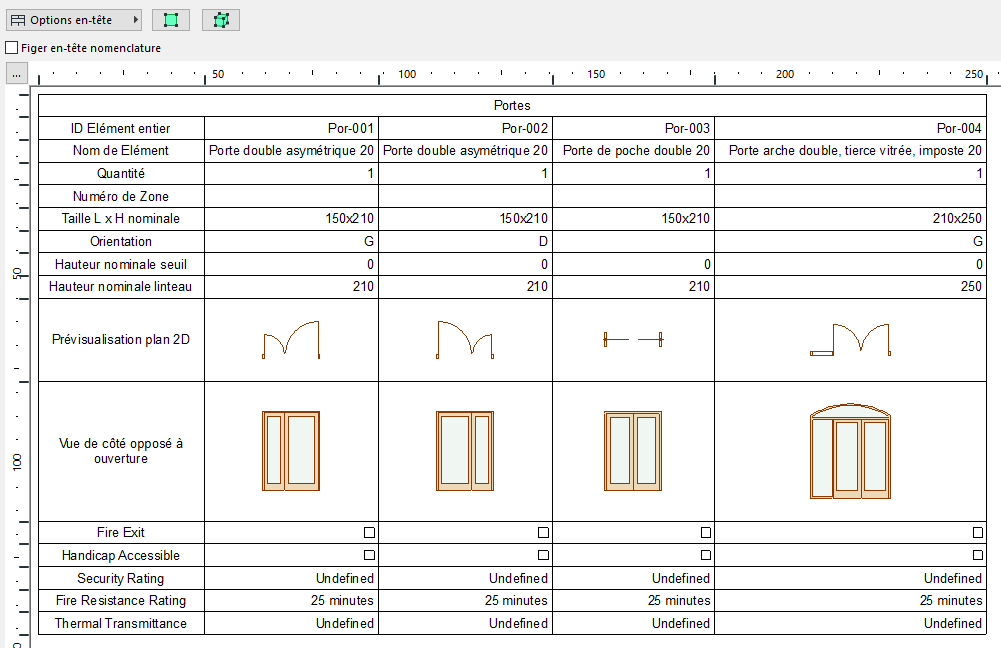Click the Taille L x H nominale header
The height and width of the screenshot is (648, 1001).
tap(121, 219)
